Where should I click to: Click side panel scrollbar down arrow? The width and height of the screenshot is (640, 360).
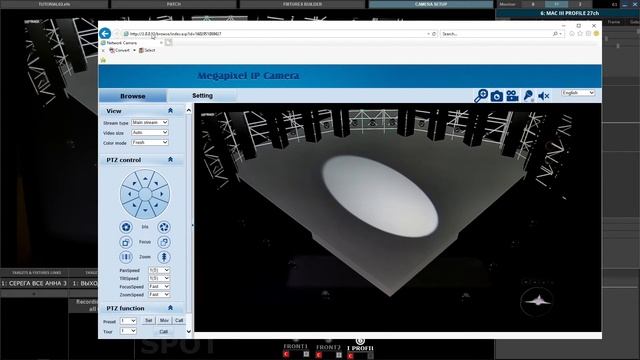click(x=189, y=331)
